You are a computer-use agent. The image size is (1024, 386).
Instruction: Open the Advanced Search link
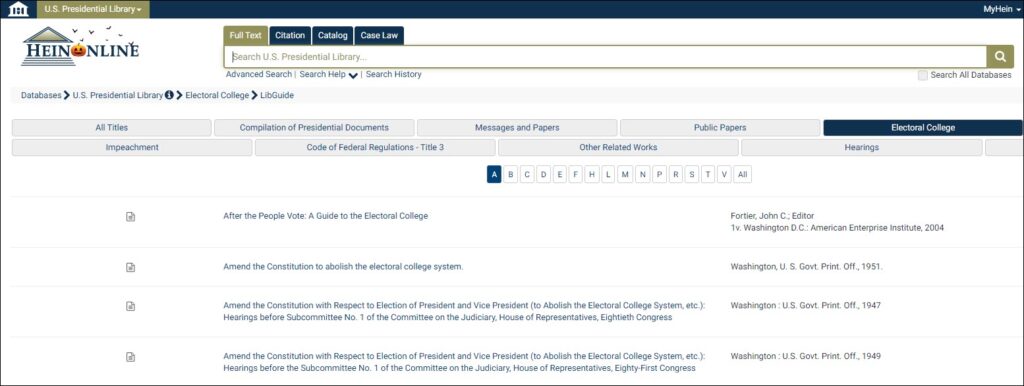click(259, 74)
